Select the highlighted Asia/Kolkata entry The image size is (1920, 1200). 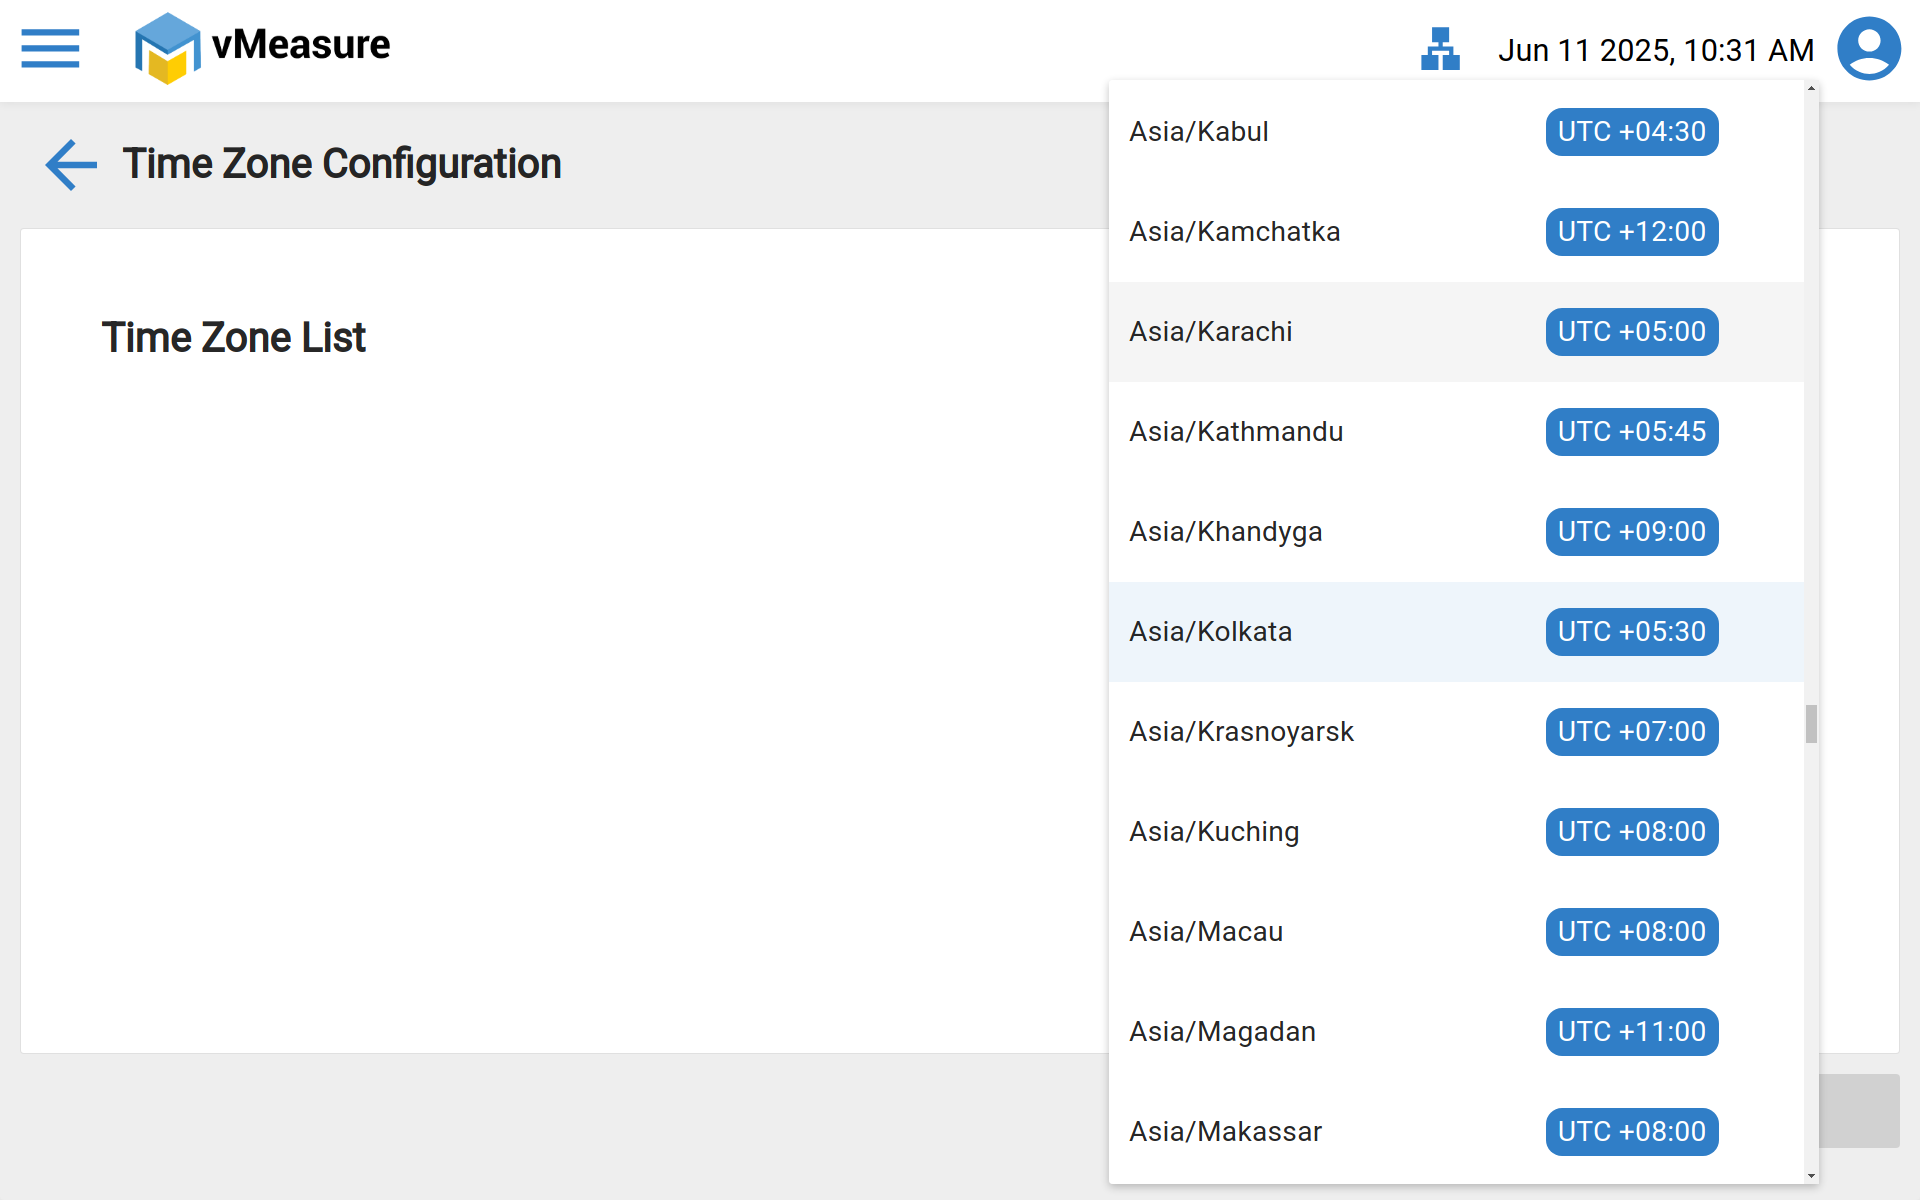(x=1210, y=632)
